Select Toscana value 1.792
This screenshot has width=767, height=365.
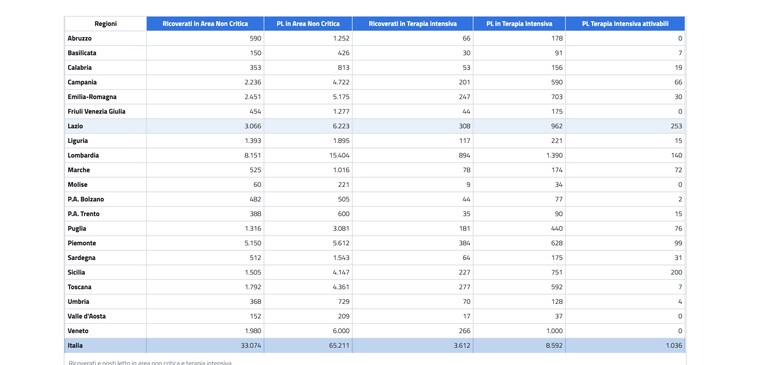(253, 287)
